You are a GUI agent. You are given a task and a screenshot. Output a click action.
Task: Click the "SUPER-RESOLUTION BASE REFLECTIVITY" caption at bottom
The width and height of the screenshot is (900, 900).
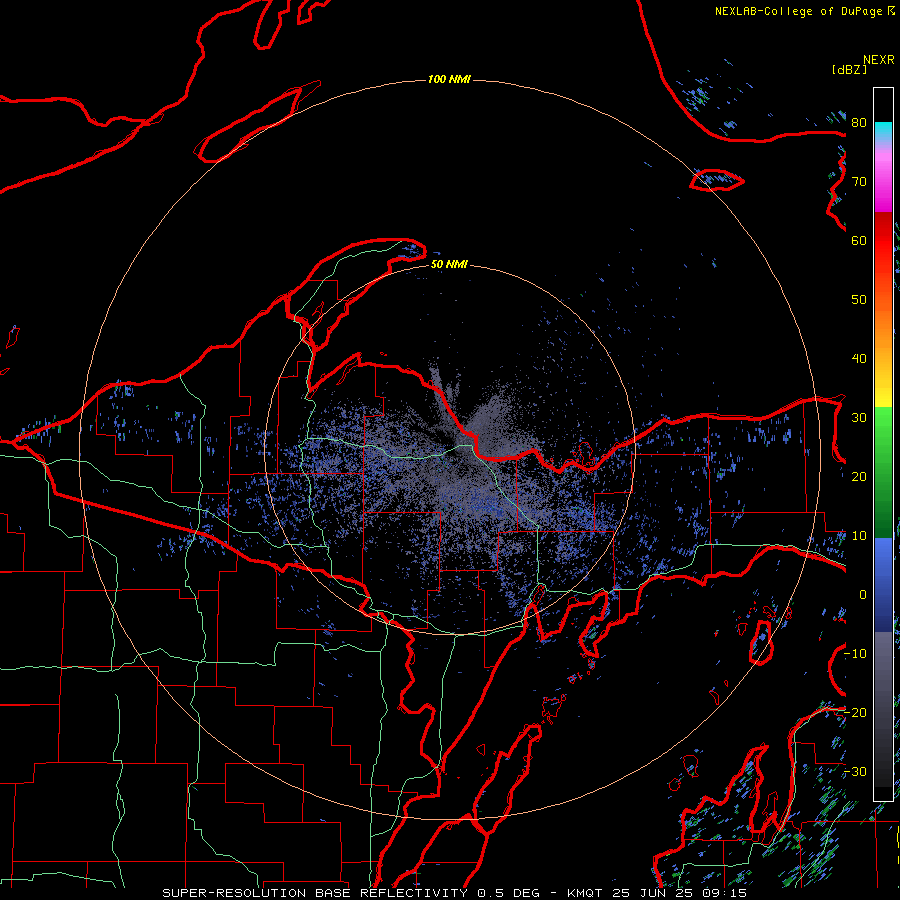point(315,893)
